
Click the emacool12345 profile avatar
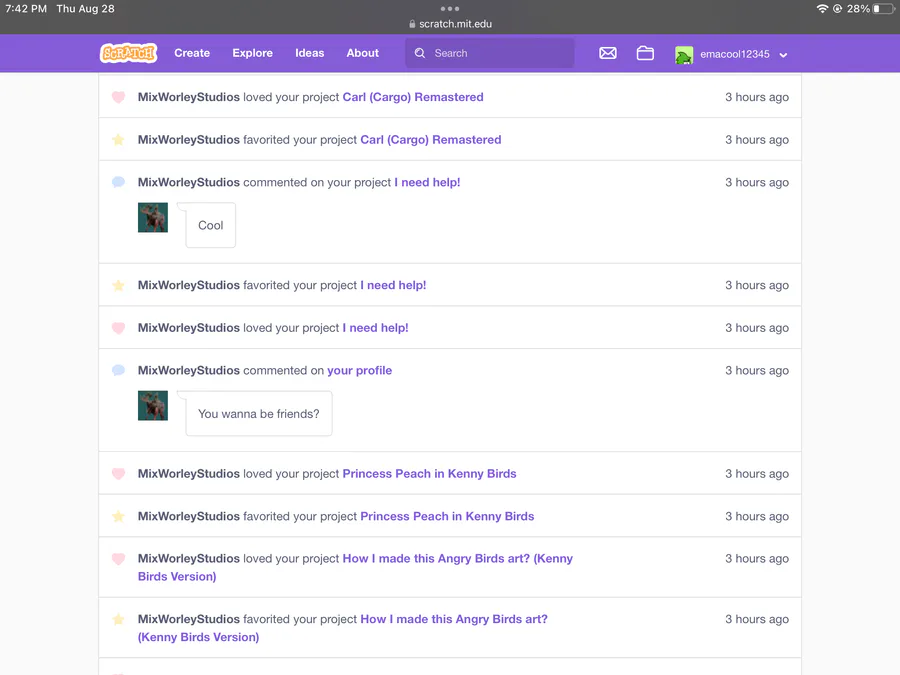pos(684,55)
